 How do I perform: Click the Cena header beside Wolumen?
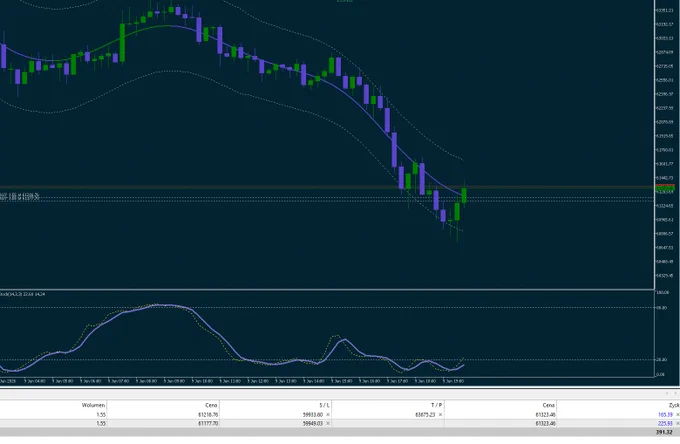[x=211, y=405]
